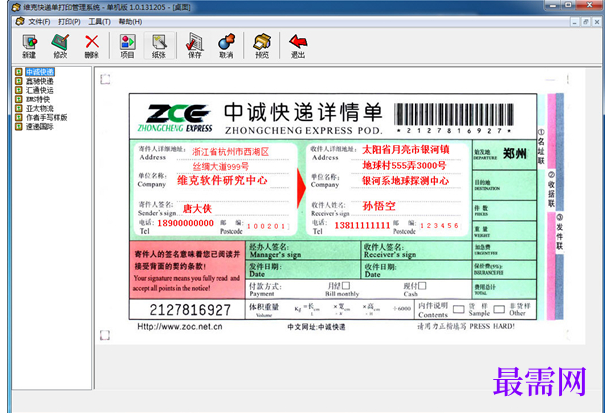Click sender address line 丝绸大道999号
This screenshot has width=605, height=413.
click(x=221, y=167)
